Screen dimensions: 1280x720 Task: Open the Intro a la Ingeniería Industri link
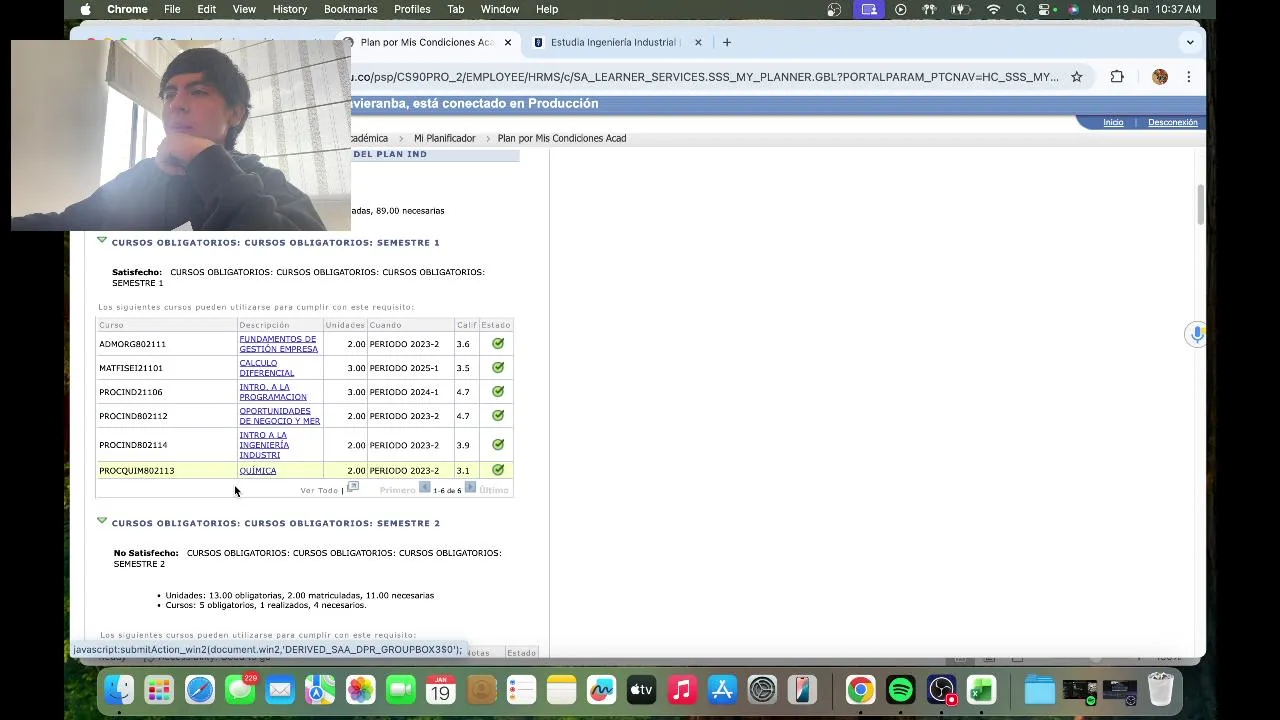pyautogui.click(x=264, y=445)
